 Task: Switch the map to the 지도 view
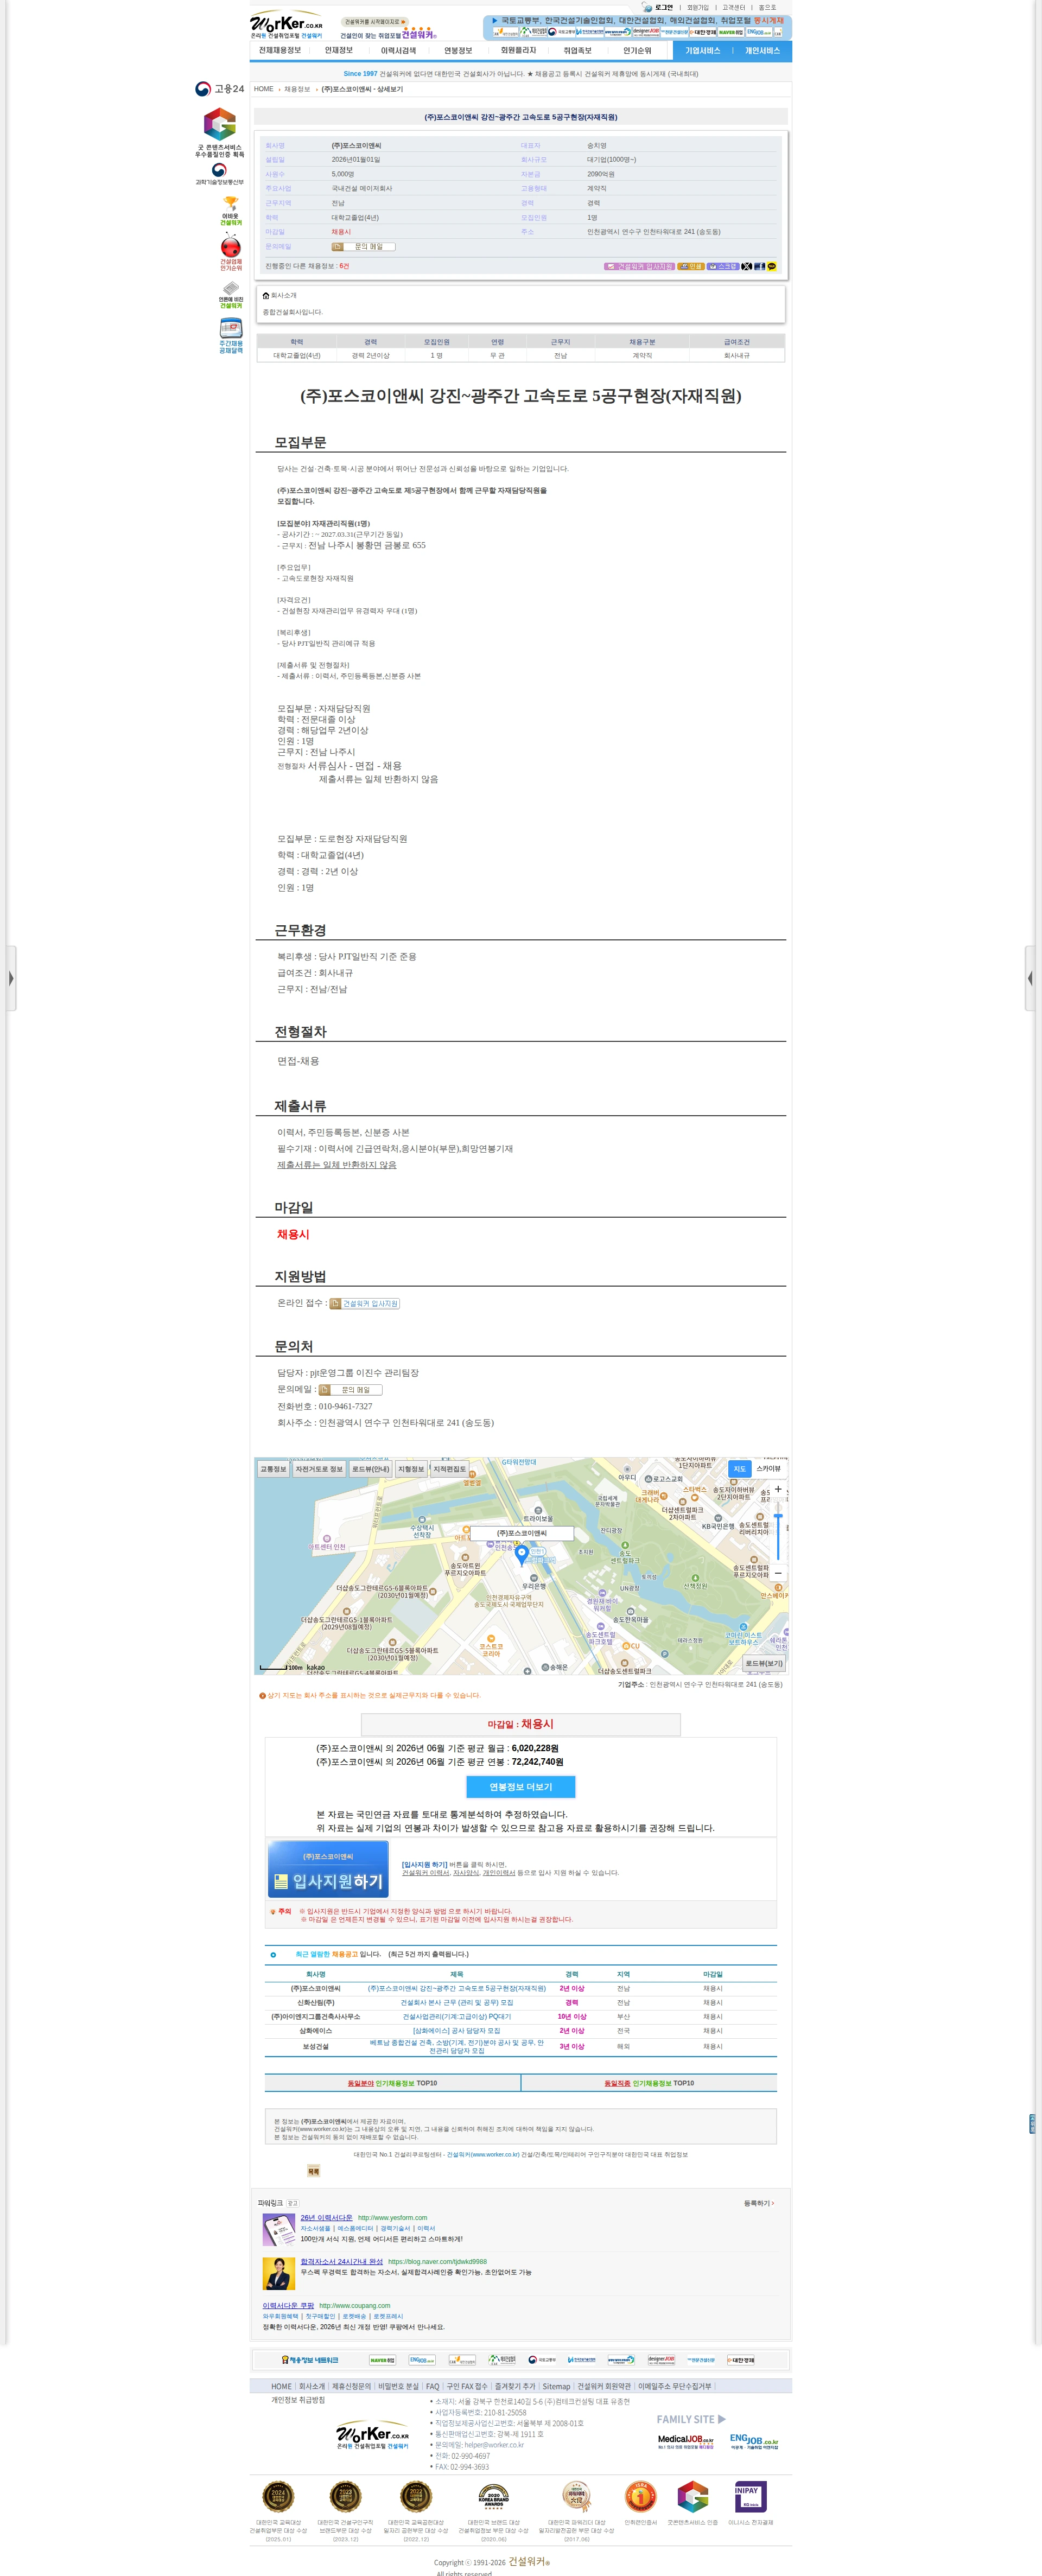click(739, 1469)
